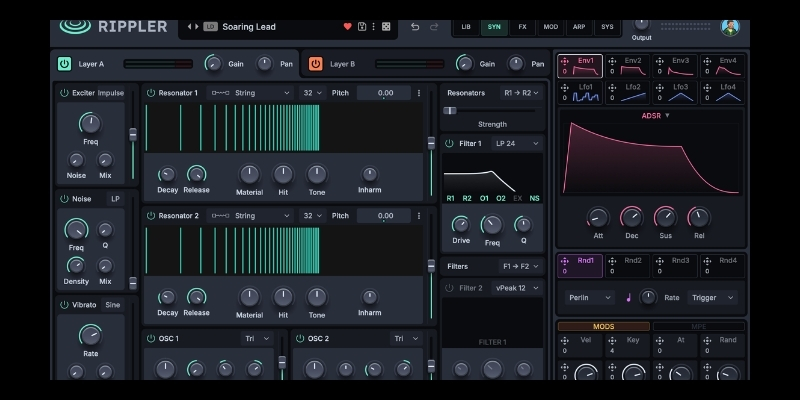Click the user avatar icon
The width and height of the screenshot is (800, 400).
click(x=730, y=27)
